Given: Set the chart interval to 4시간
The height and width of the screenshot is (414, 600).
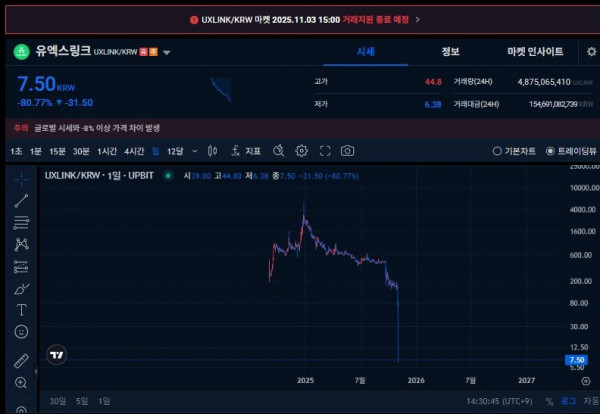Looking at the screenshot, I should (134, 151).
